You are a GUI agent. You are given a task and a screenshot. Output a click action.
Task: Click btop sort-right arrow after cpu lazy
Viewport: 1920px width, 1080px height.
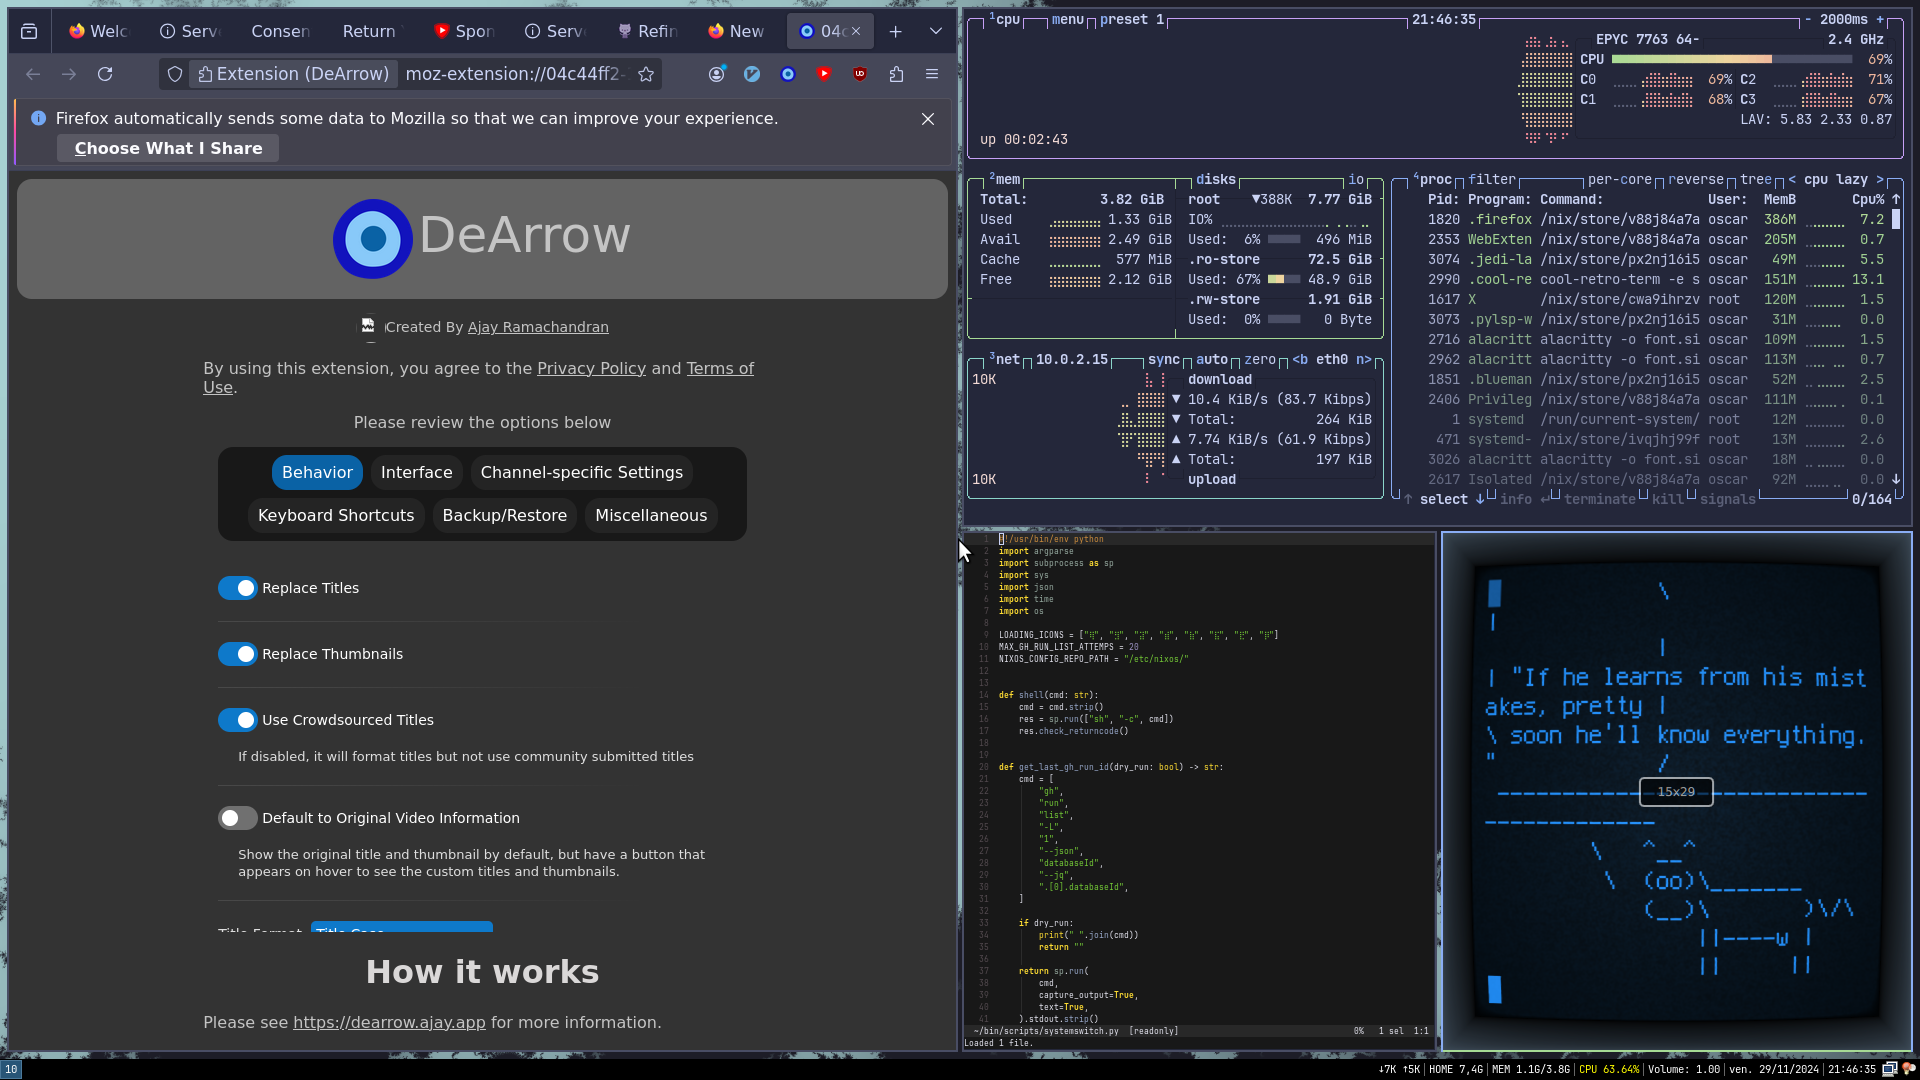[x=1880, y=179]
